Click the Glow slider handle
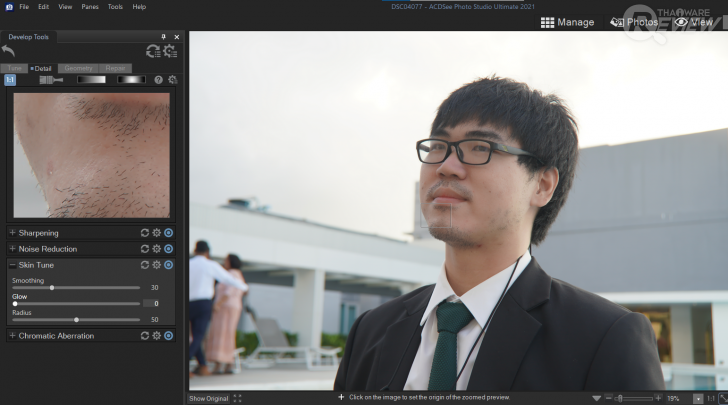Screen dimensions: 728x405 pos(15,304)
